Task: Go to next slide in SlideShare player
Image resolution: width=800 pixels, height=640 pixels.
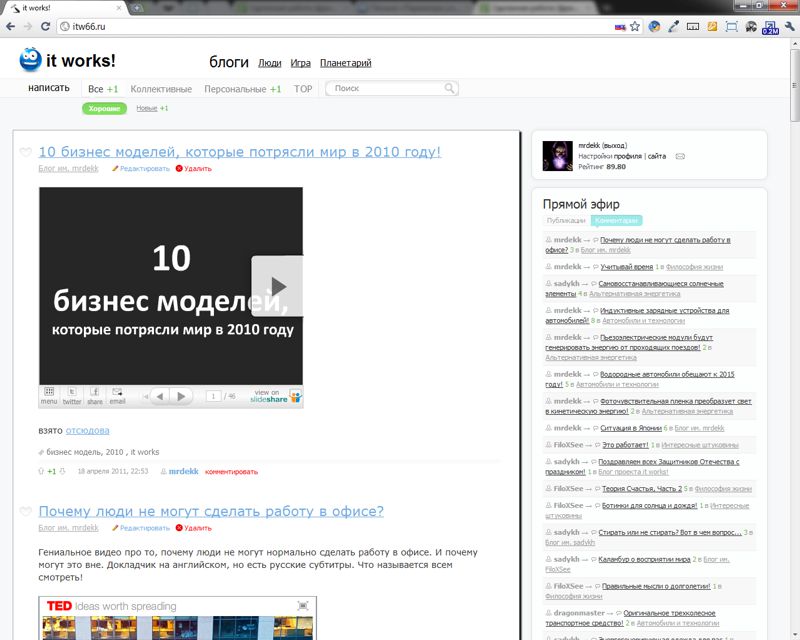Action: pos(181,396)
